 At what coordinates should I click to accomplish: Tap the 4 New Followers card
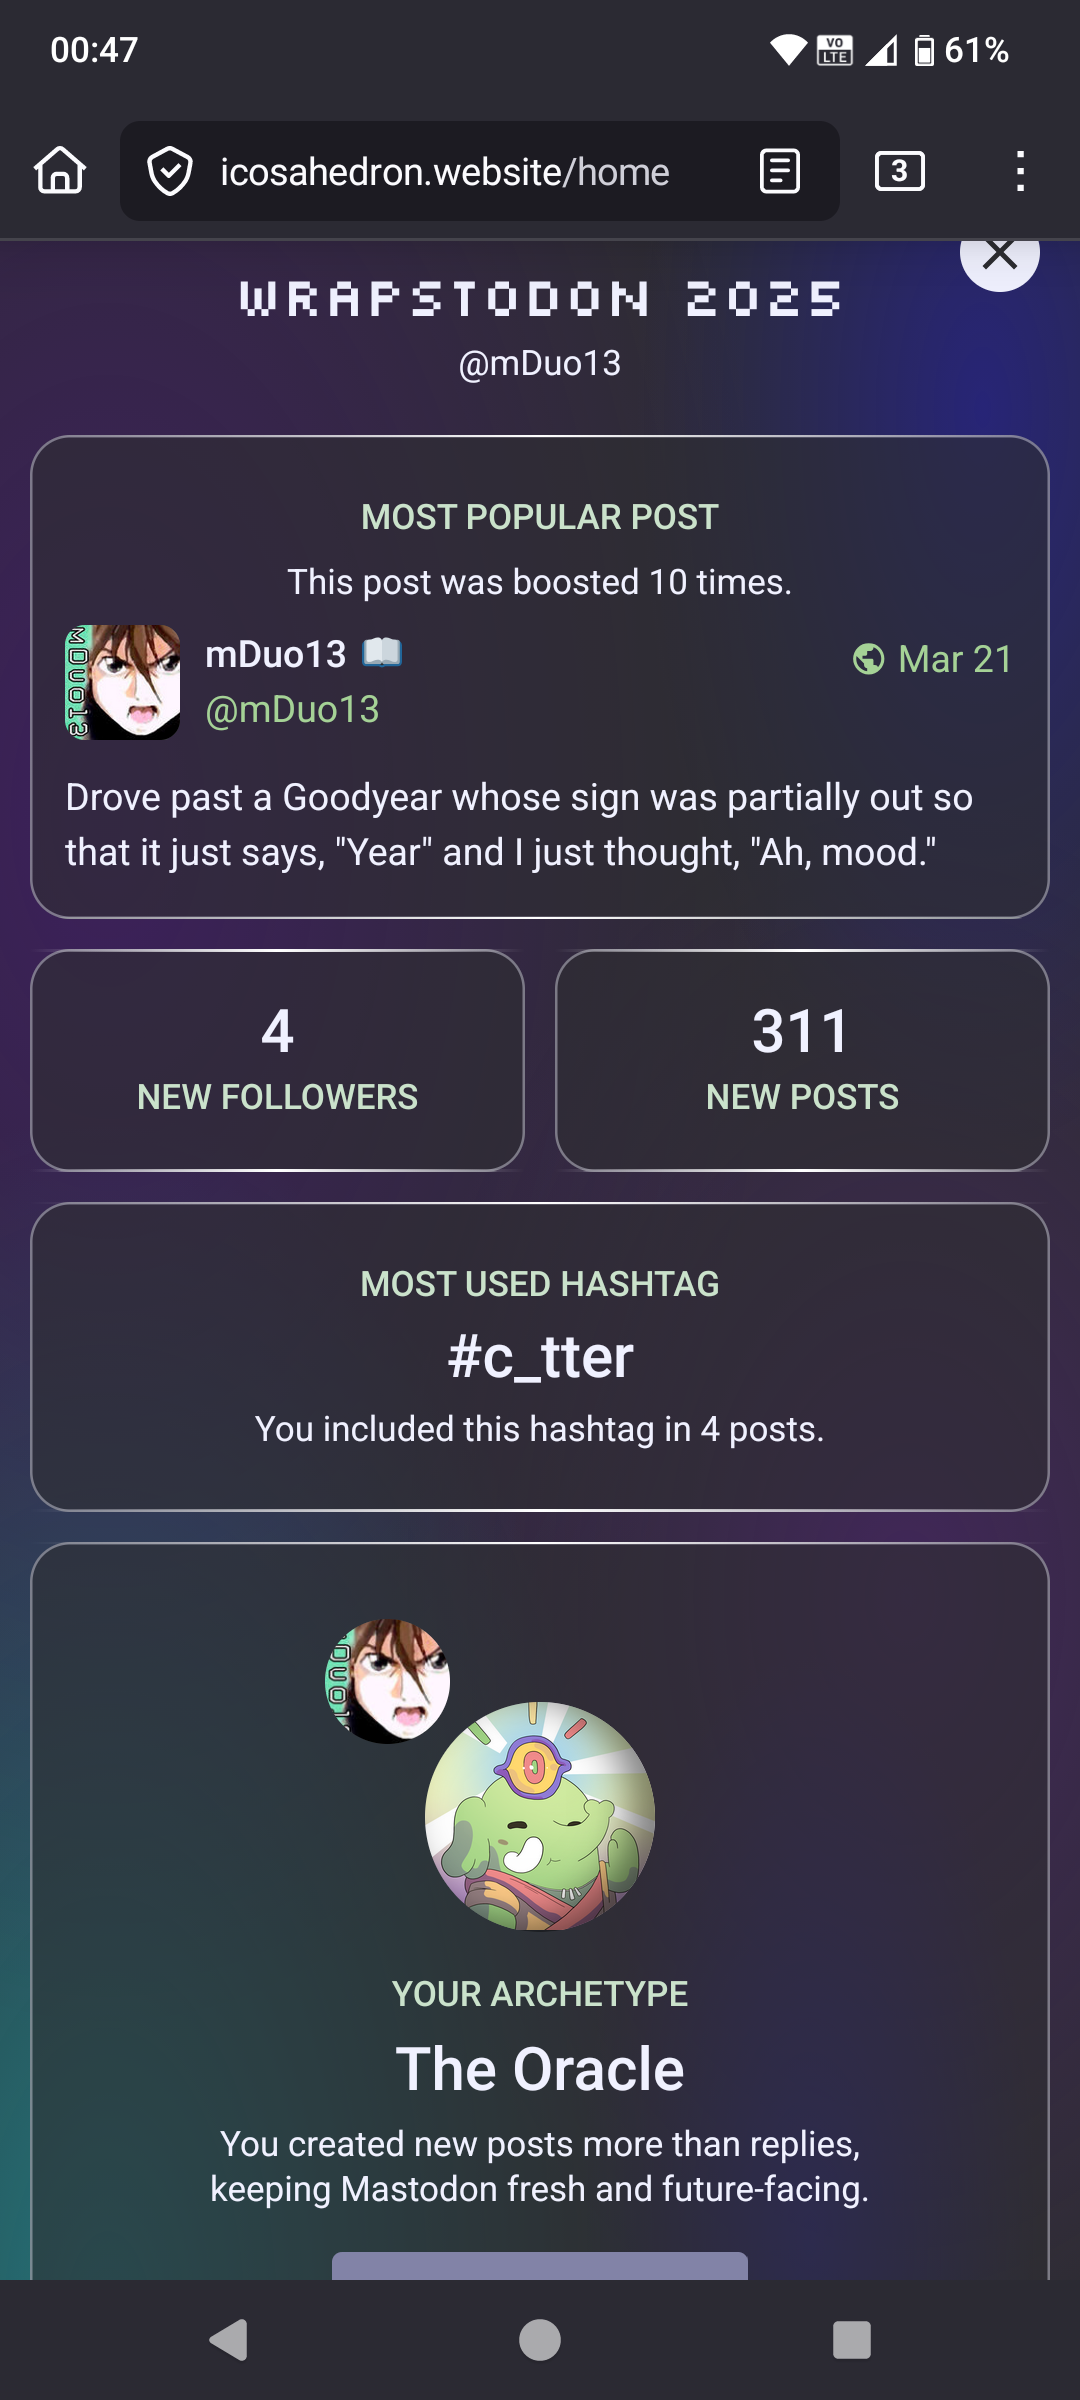[x=278, y=1060]
